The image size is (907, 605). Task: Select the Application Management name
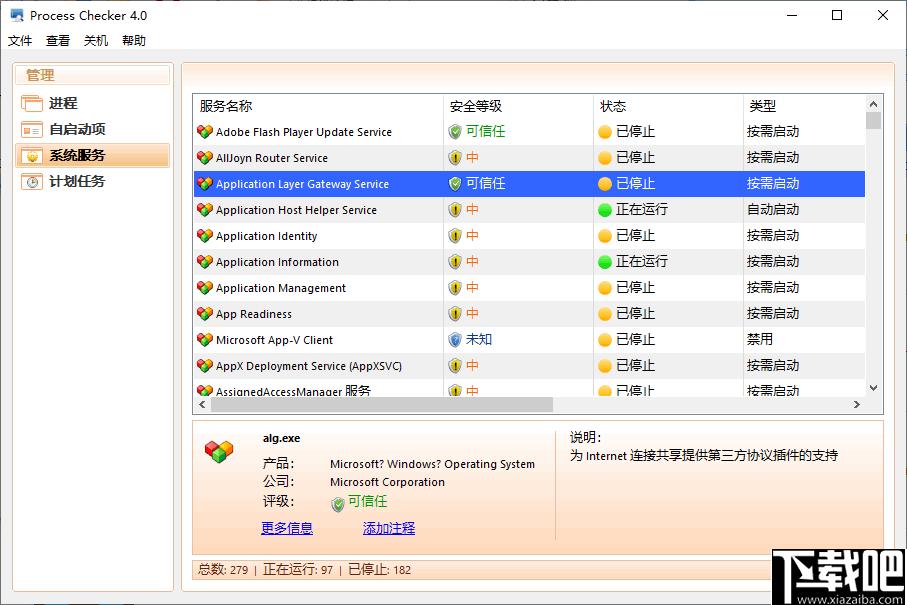pyautogui.click(x=281, y=288)
